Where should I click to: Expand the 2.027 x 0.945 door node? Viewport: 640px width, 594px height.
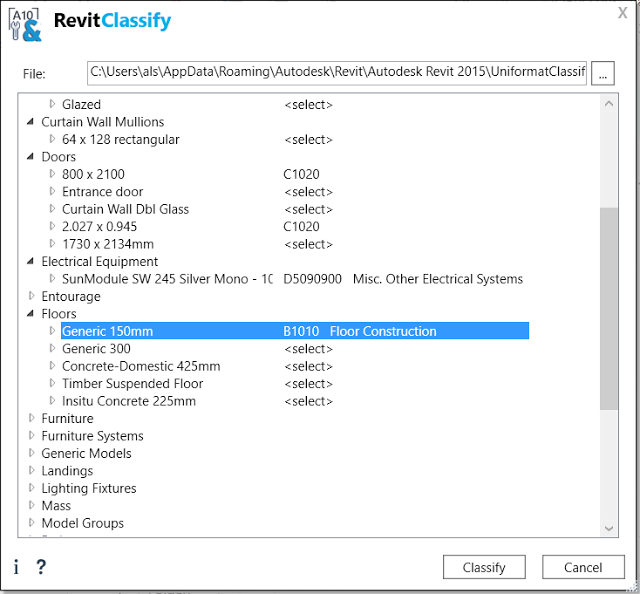coord(52,226)
